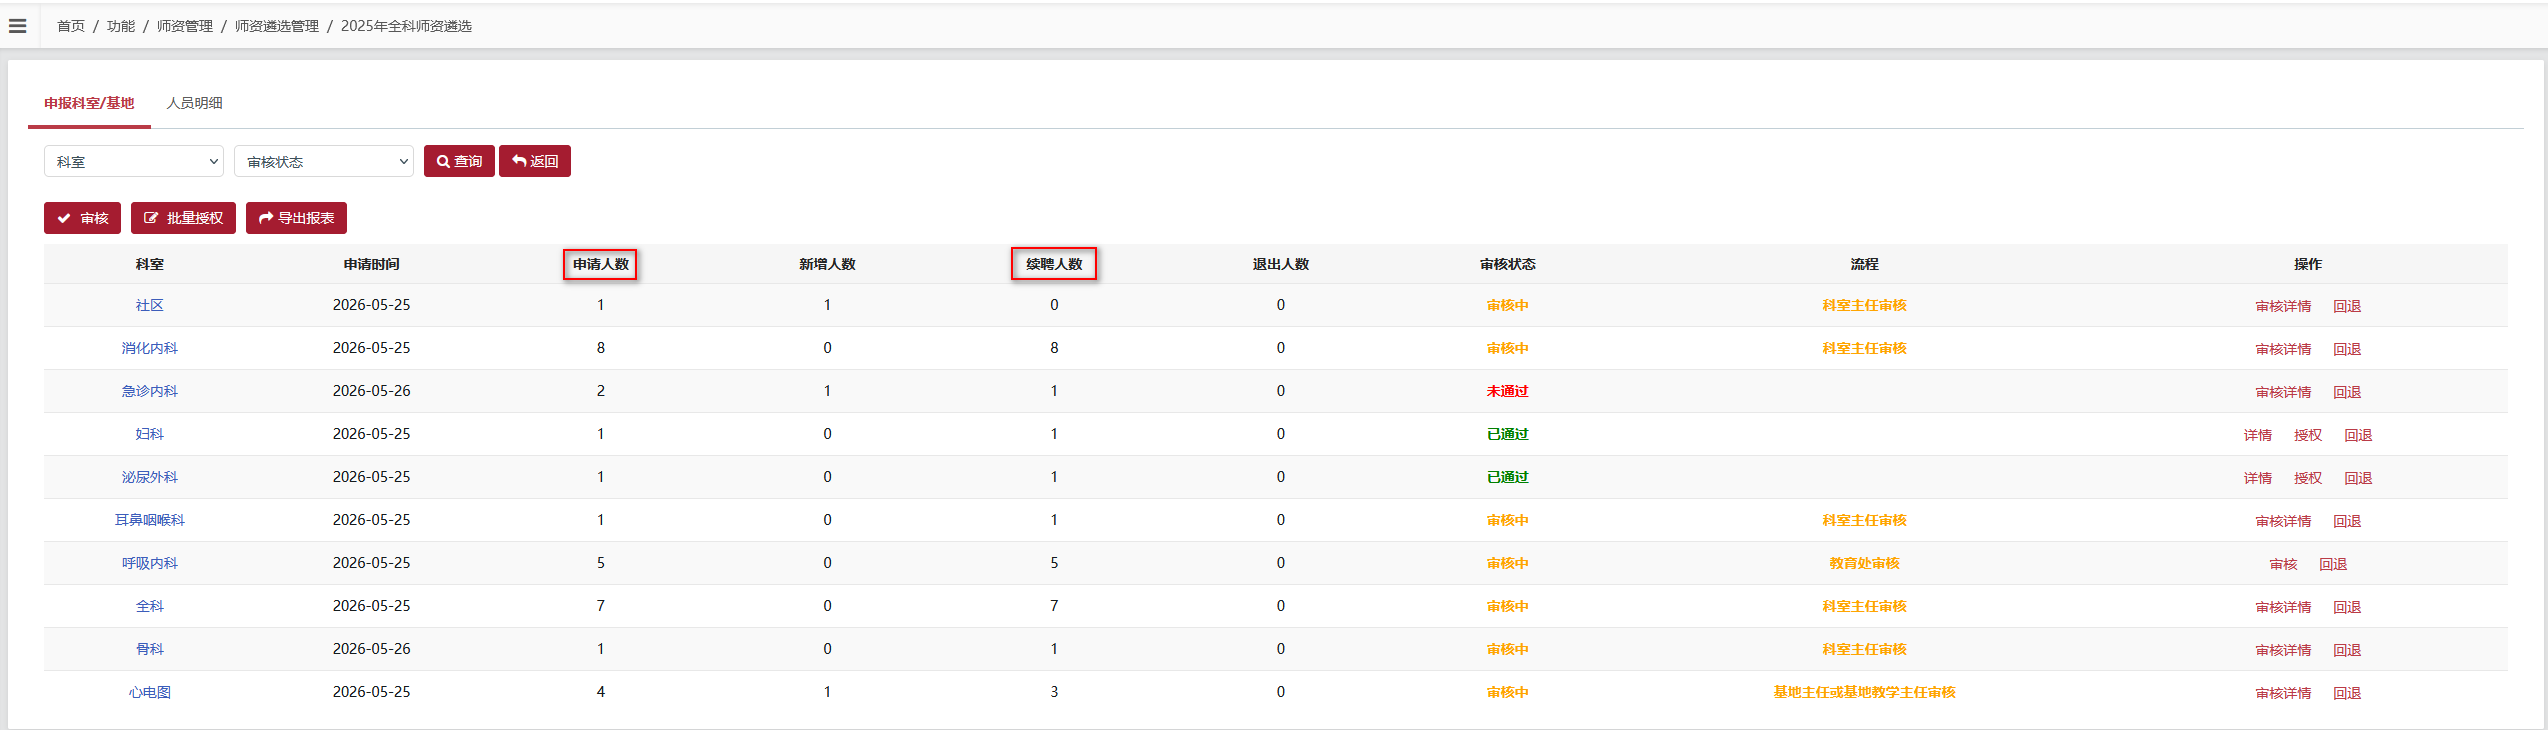
Task: Click 基地主任或基地教学主任审核 flow text
Action: pos(1864,692)
